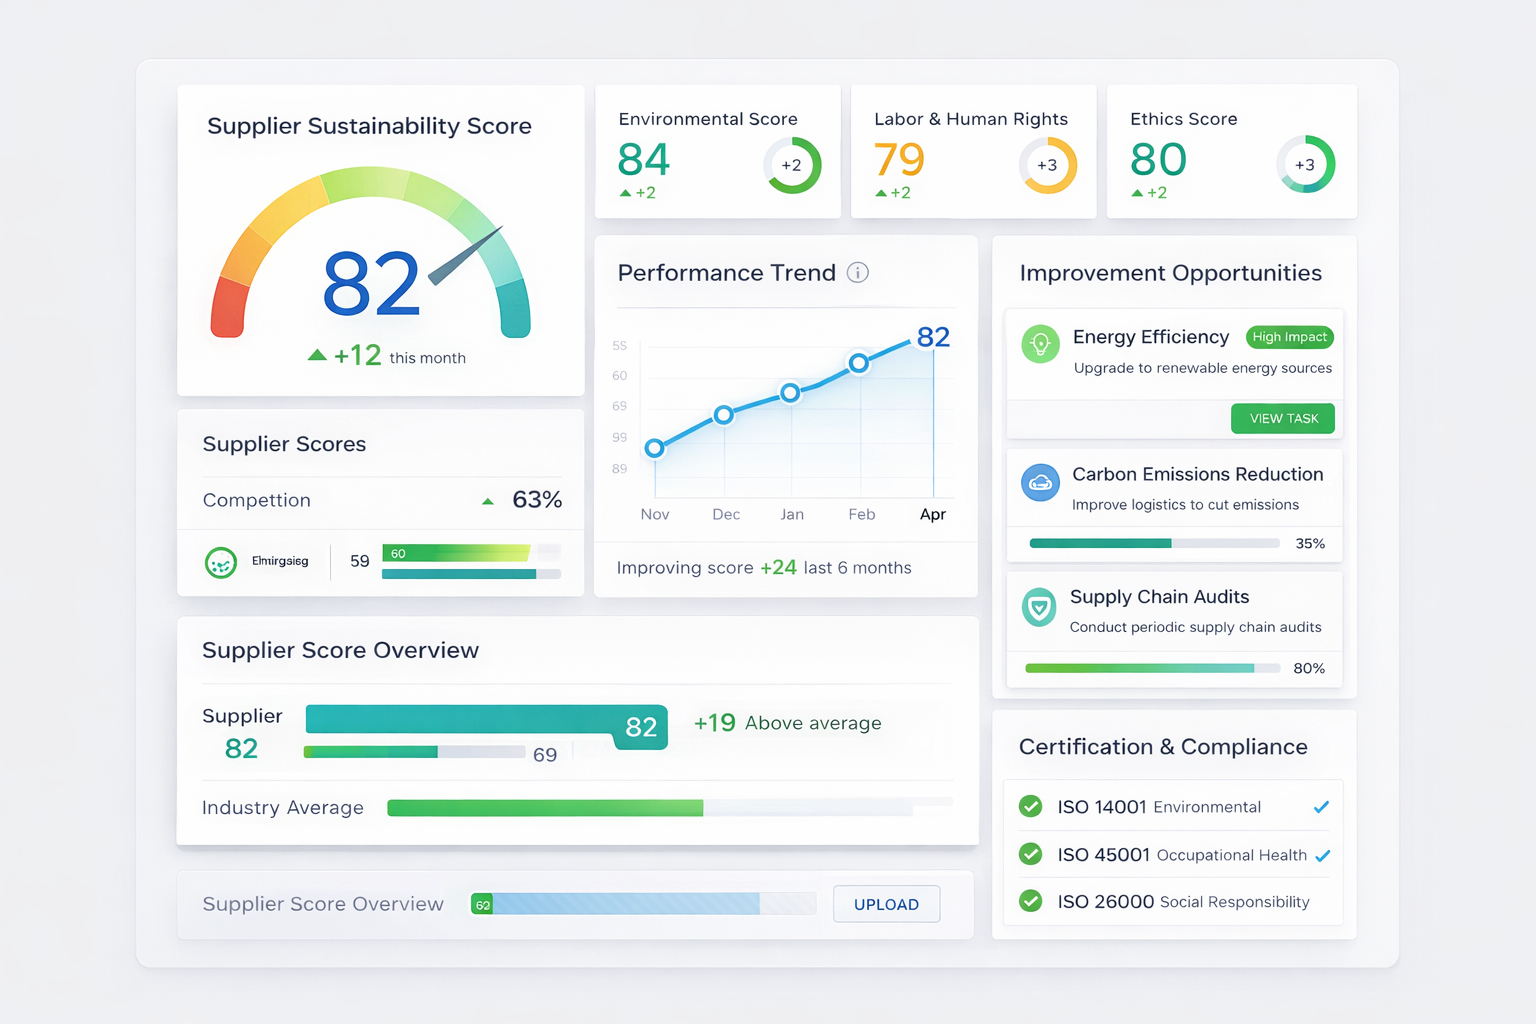Click the Environmental Score +2 up arrow
Viewport: 1536px width, 1024px height.
coord(625,193)
